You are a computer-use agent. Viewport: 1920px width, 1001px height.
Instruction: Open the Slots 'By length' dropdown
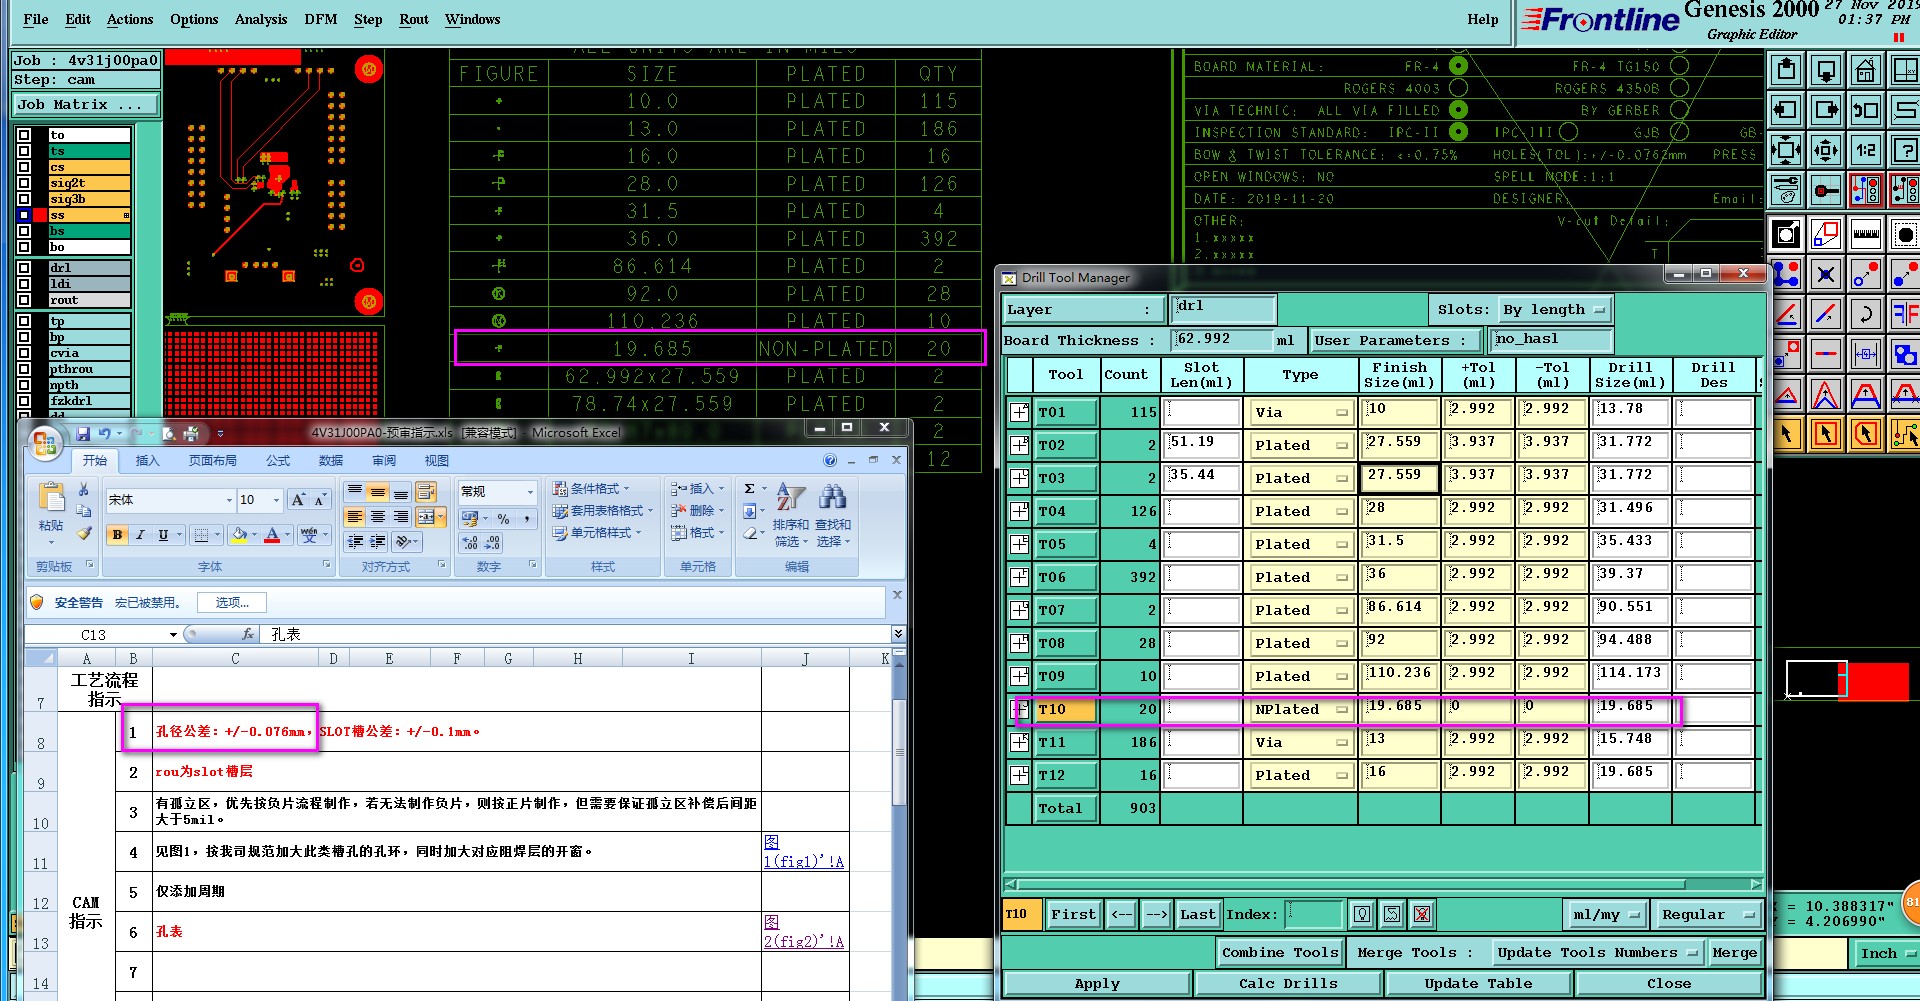pos(1556,310)
